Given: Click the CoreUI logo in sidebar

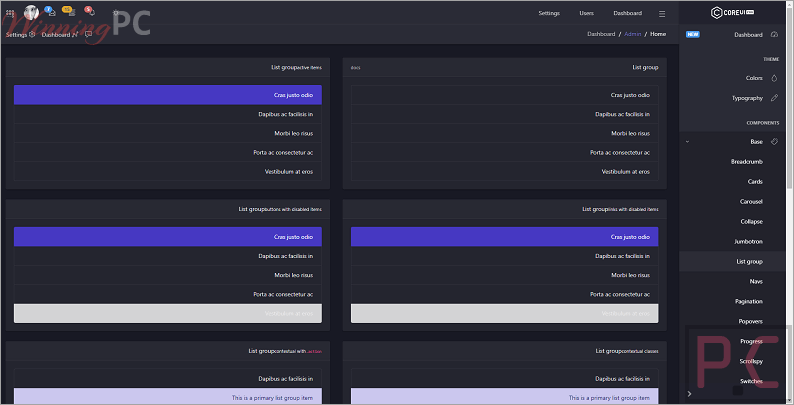Looking at the screenshot, I should pos(733,13).
